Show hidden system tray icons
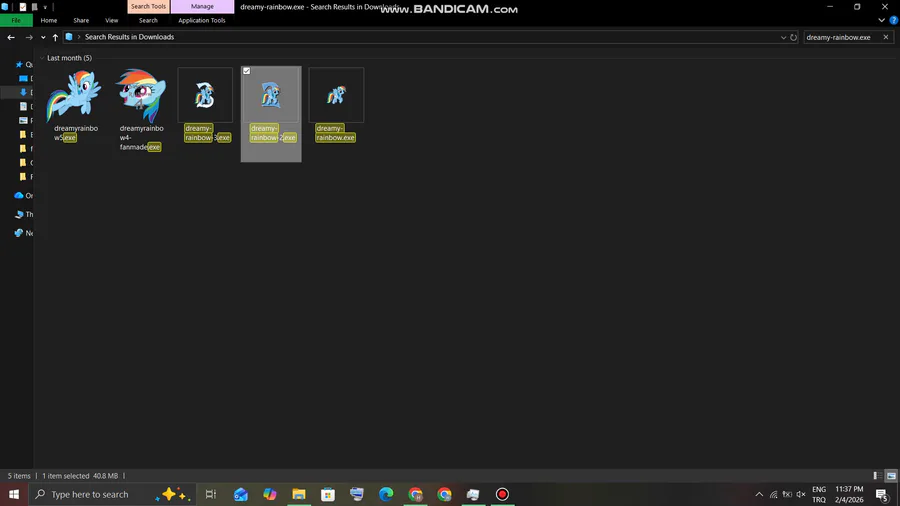Image resolution: width=900 pixels, height=506 pixels. (759, 495)
